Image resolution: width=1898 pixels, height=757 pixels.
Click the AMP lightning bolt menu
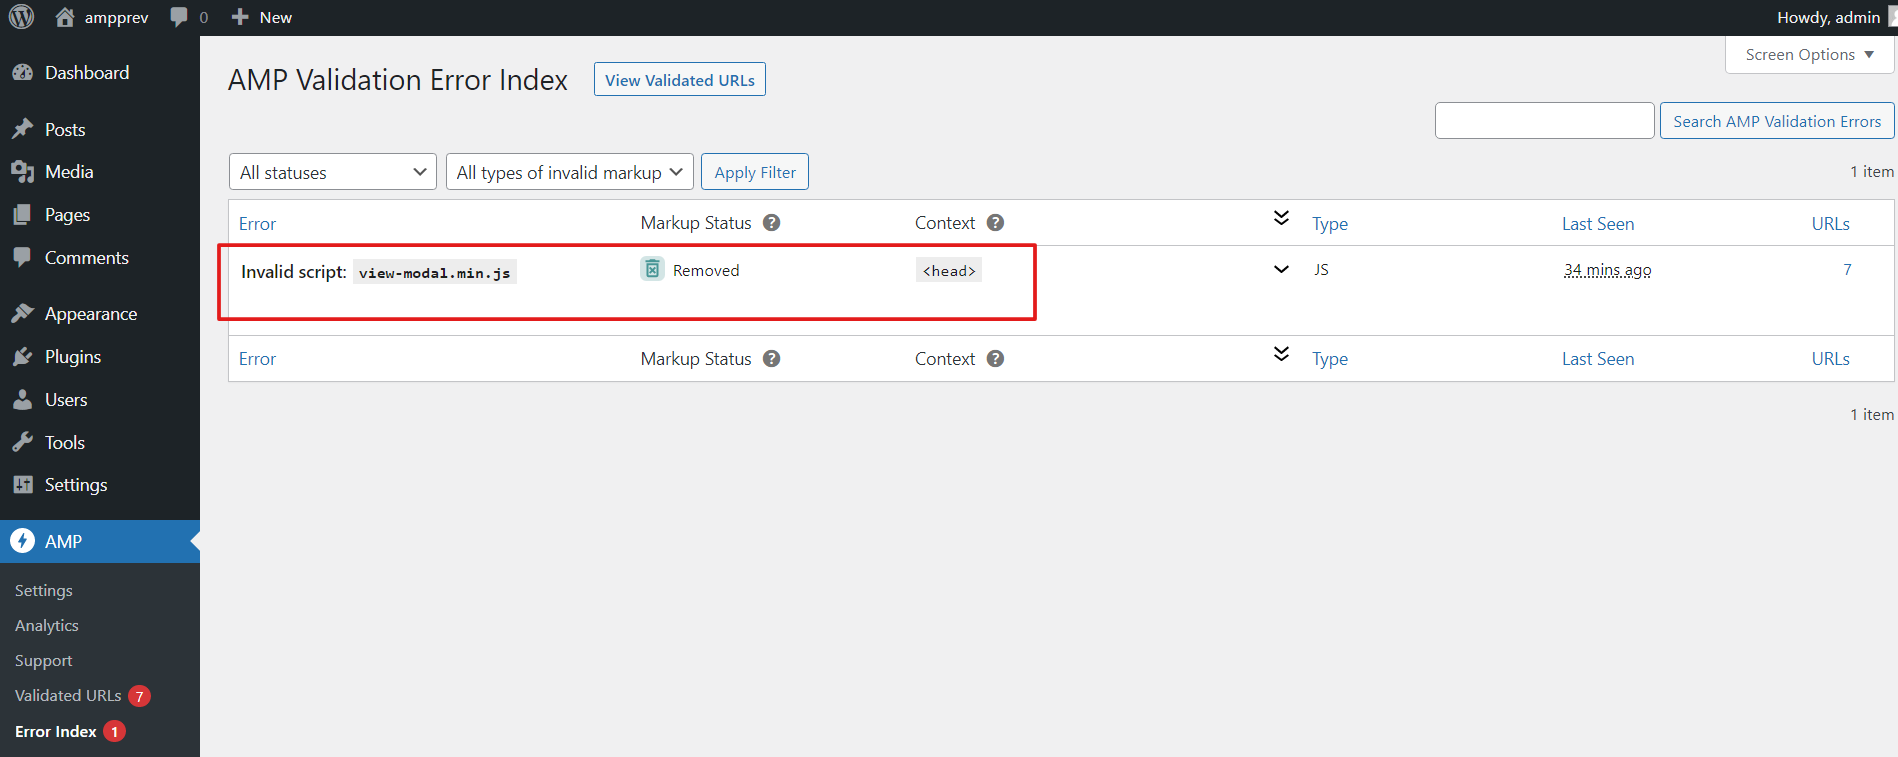pyautogui.click(x=22, y=541)
